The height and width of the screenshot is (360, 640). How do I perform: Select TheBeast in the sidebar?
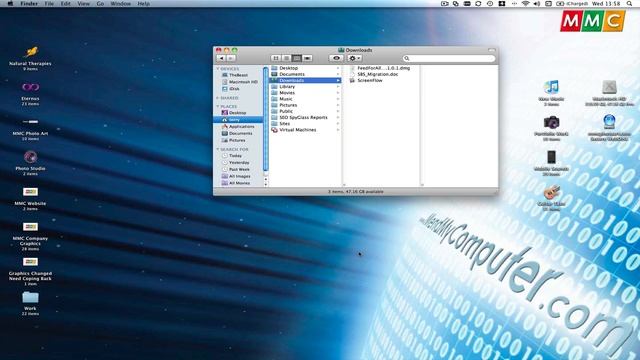238,75
